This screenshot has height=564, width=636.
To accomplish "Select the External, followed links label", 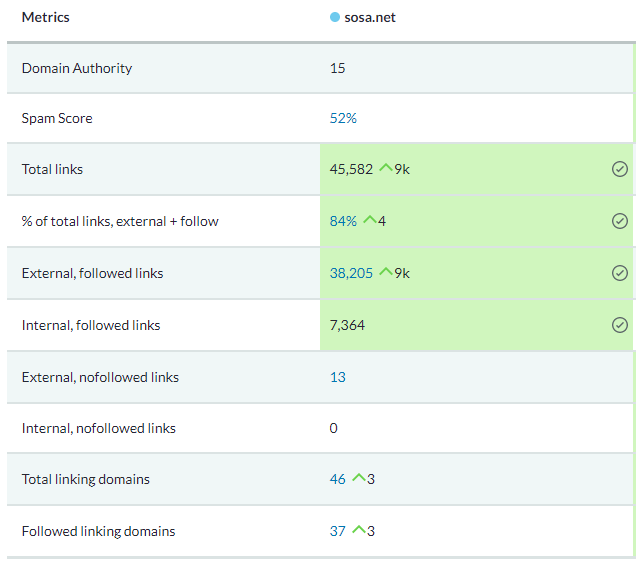I will [x=92, y=273].
